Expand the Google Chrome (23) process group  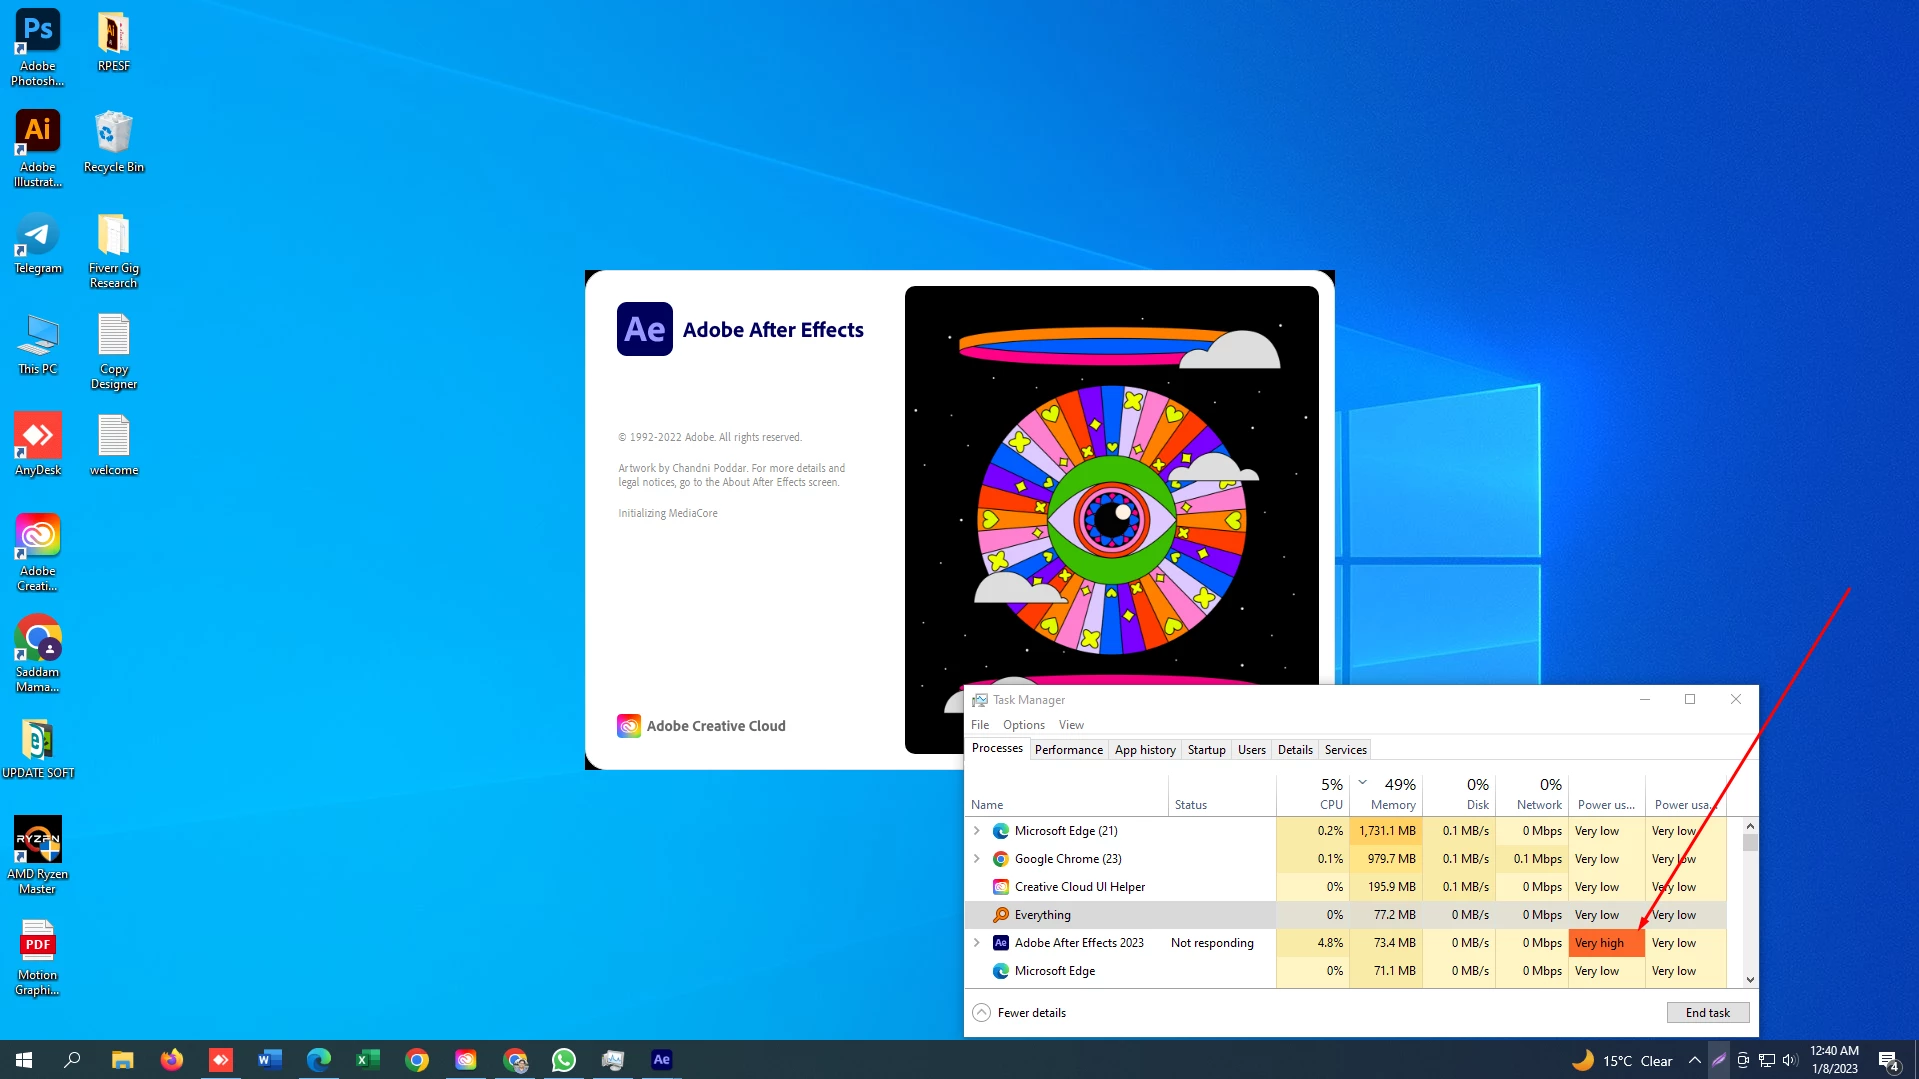(x=977, y=859)
